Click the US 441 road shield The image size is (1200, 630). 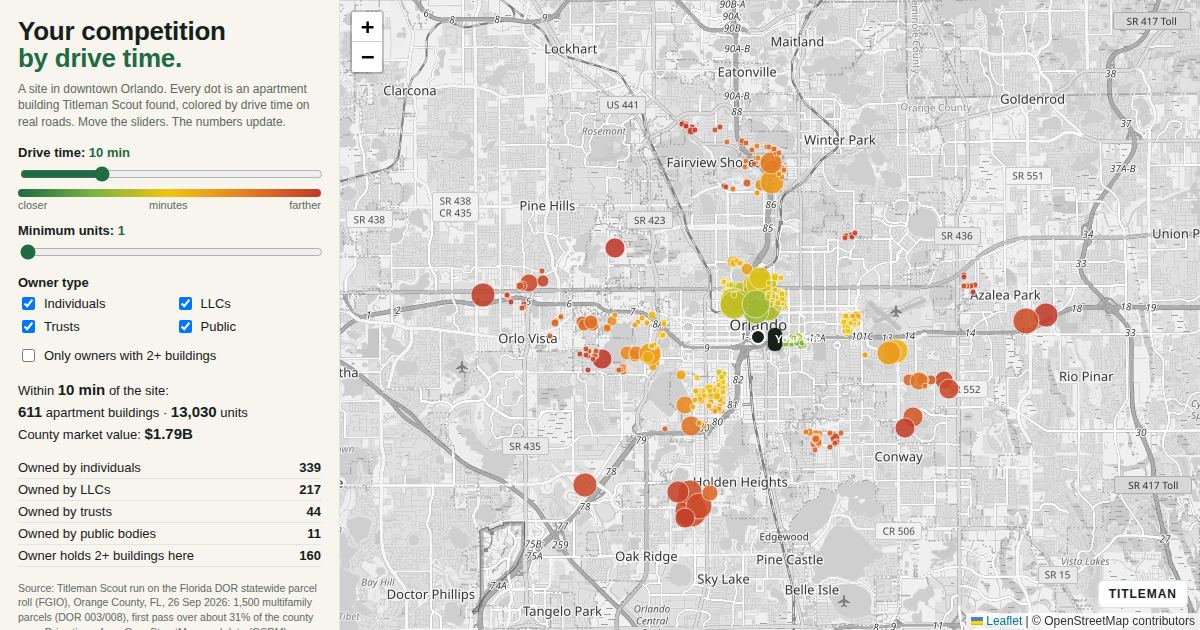coord(621,105)
